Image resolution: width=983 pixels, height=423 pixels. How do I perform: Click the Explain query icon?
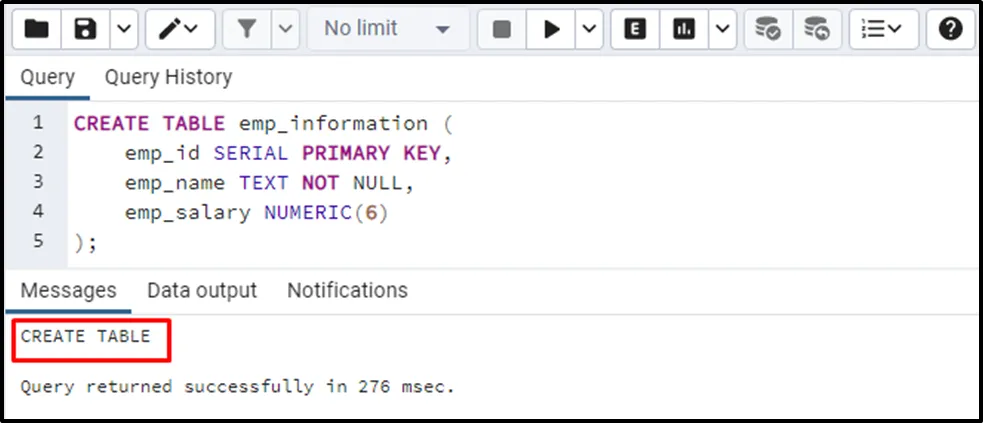point(635,30)
